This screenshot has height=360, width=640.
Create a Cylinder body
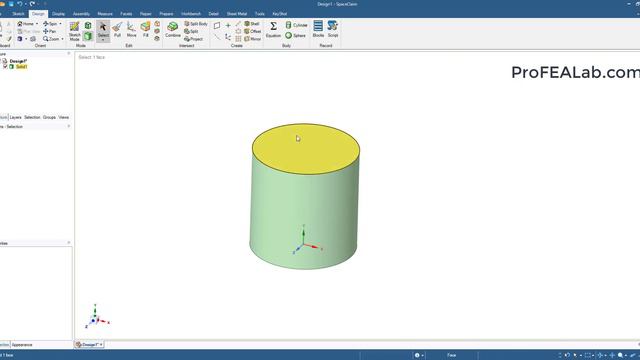click(x=296, y=25)
